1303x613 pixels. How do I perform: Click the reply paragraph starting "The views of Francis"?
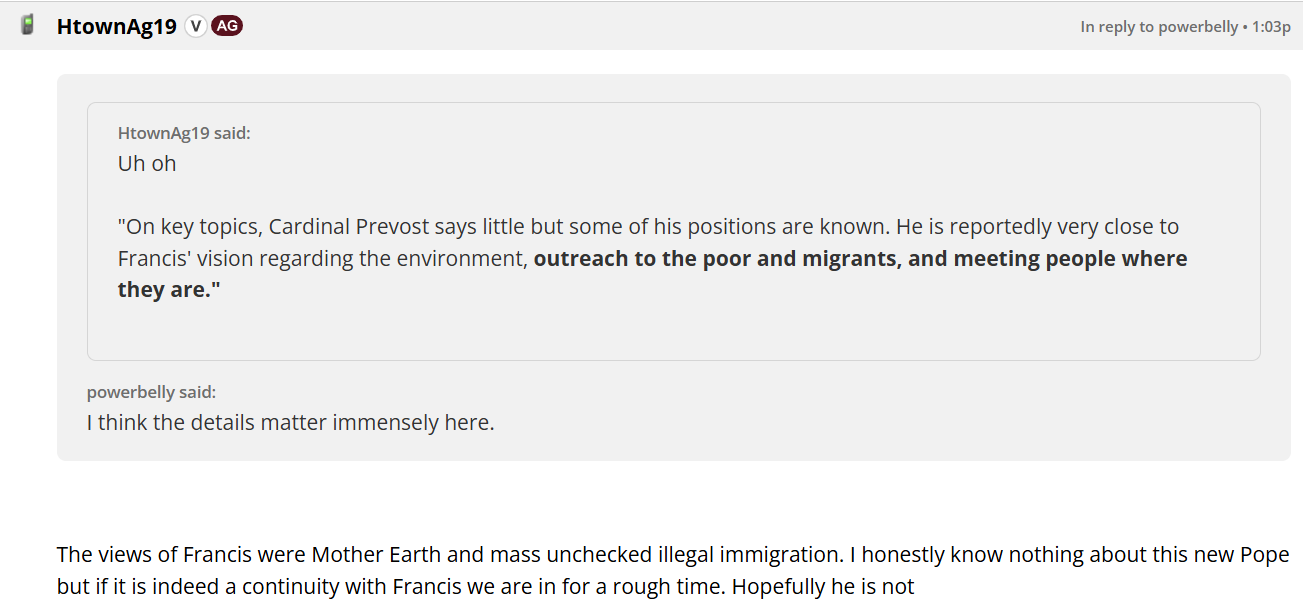tap(673, 570)
